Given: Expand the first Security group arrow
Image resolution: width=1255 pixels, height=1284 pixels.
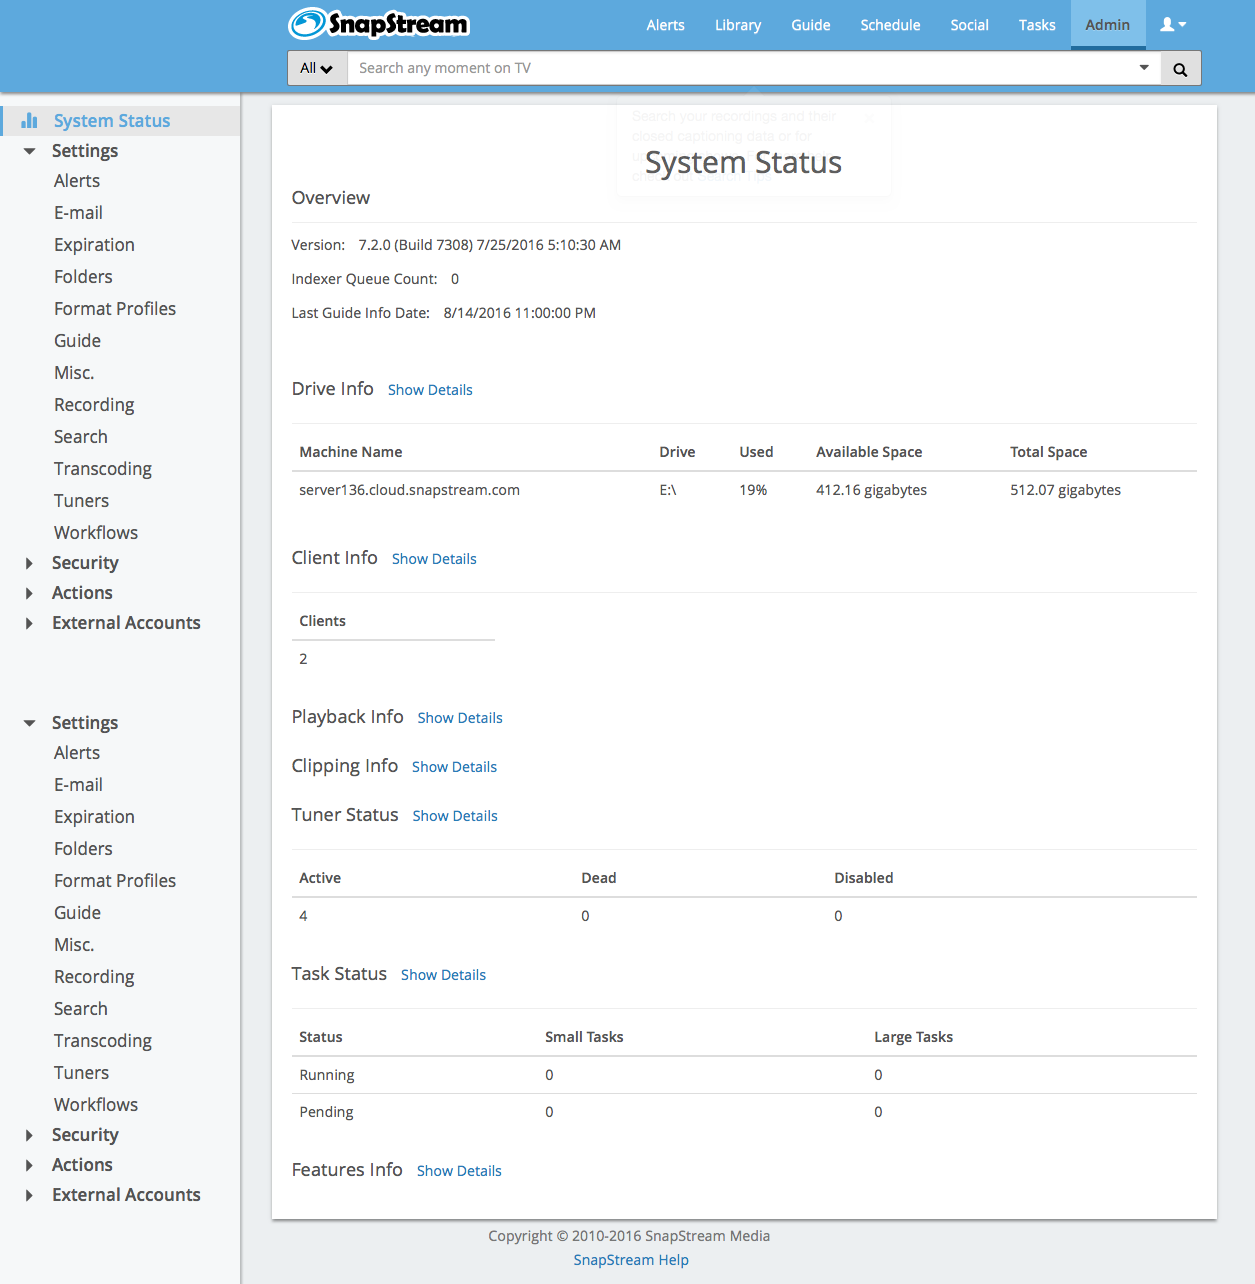Looking at the screenshot, I should tap(29, 563).
